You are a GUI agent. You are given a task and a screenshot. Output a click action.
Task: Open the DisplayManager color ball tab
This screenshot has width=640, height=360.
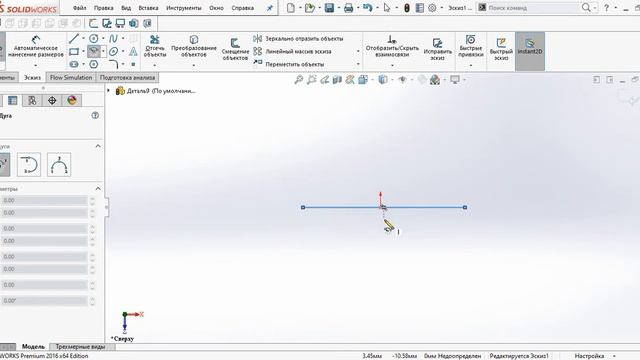72,100
